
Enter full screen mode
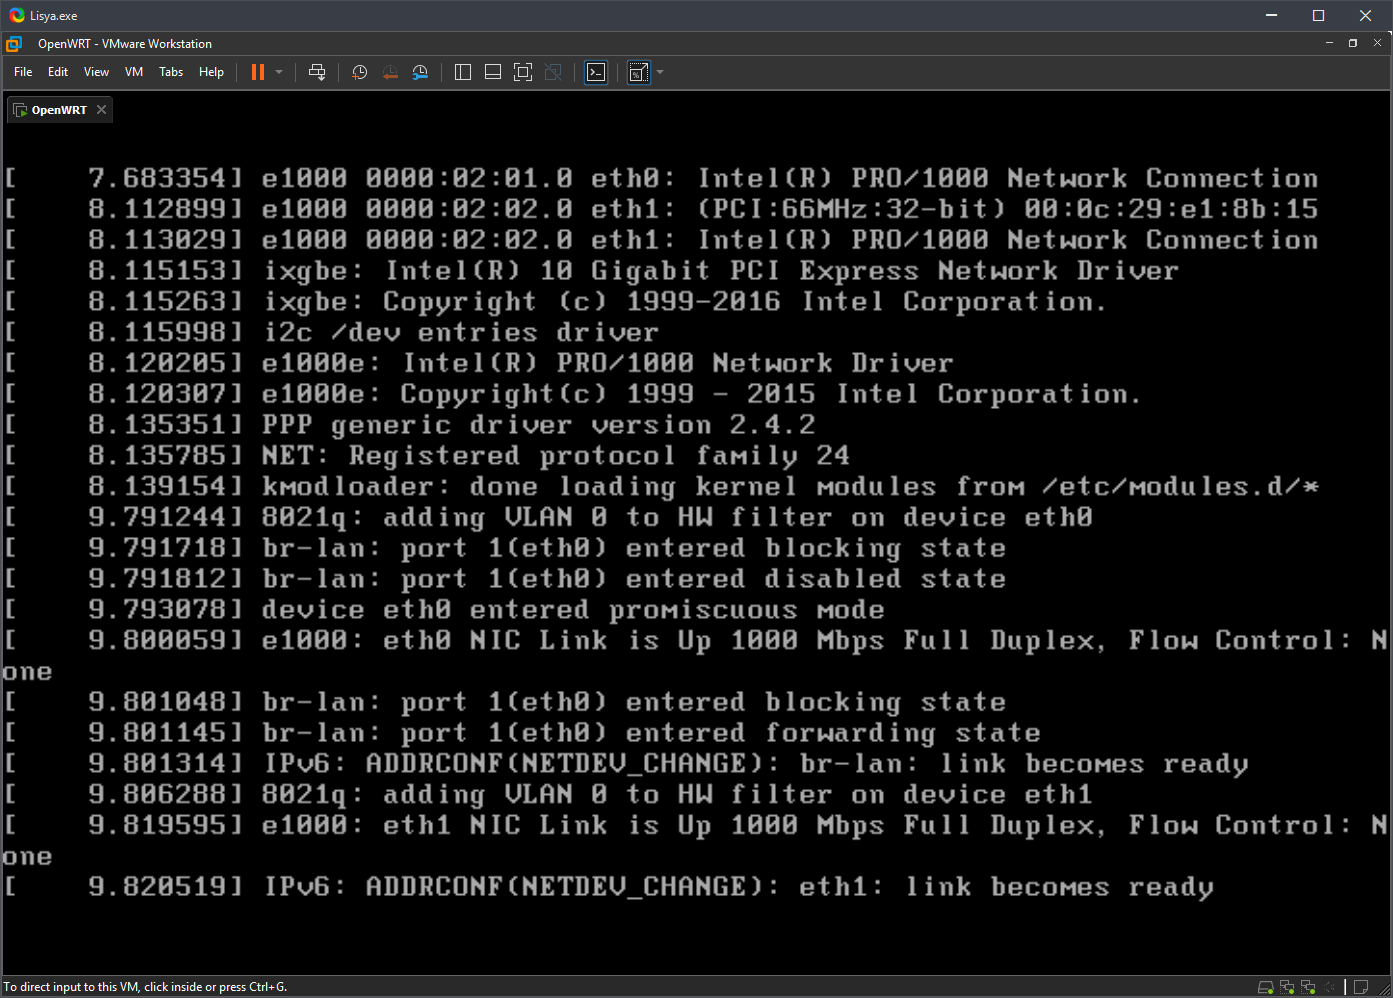coord(523,72)
